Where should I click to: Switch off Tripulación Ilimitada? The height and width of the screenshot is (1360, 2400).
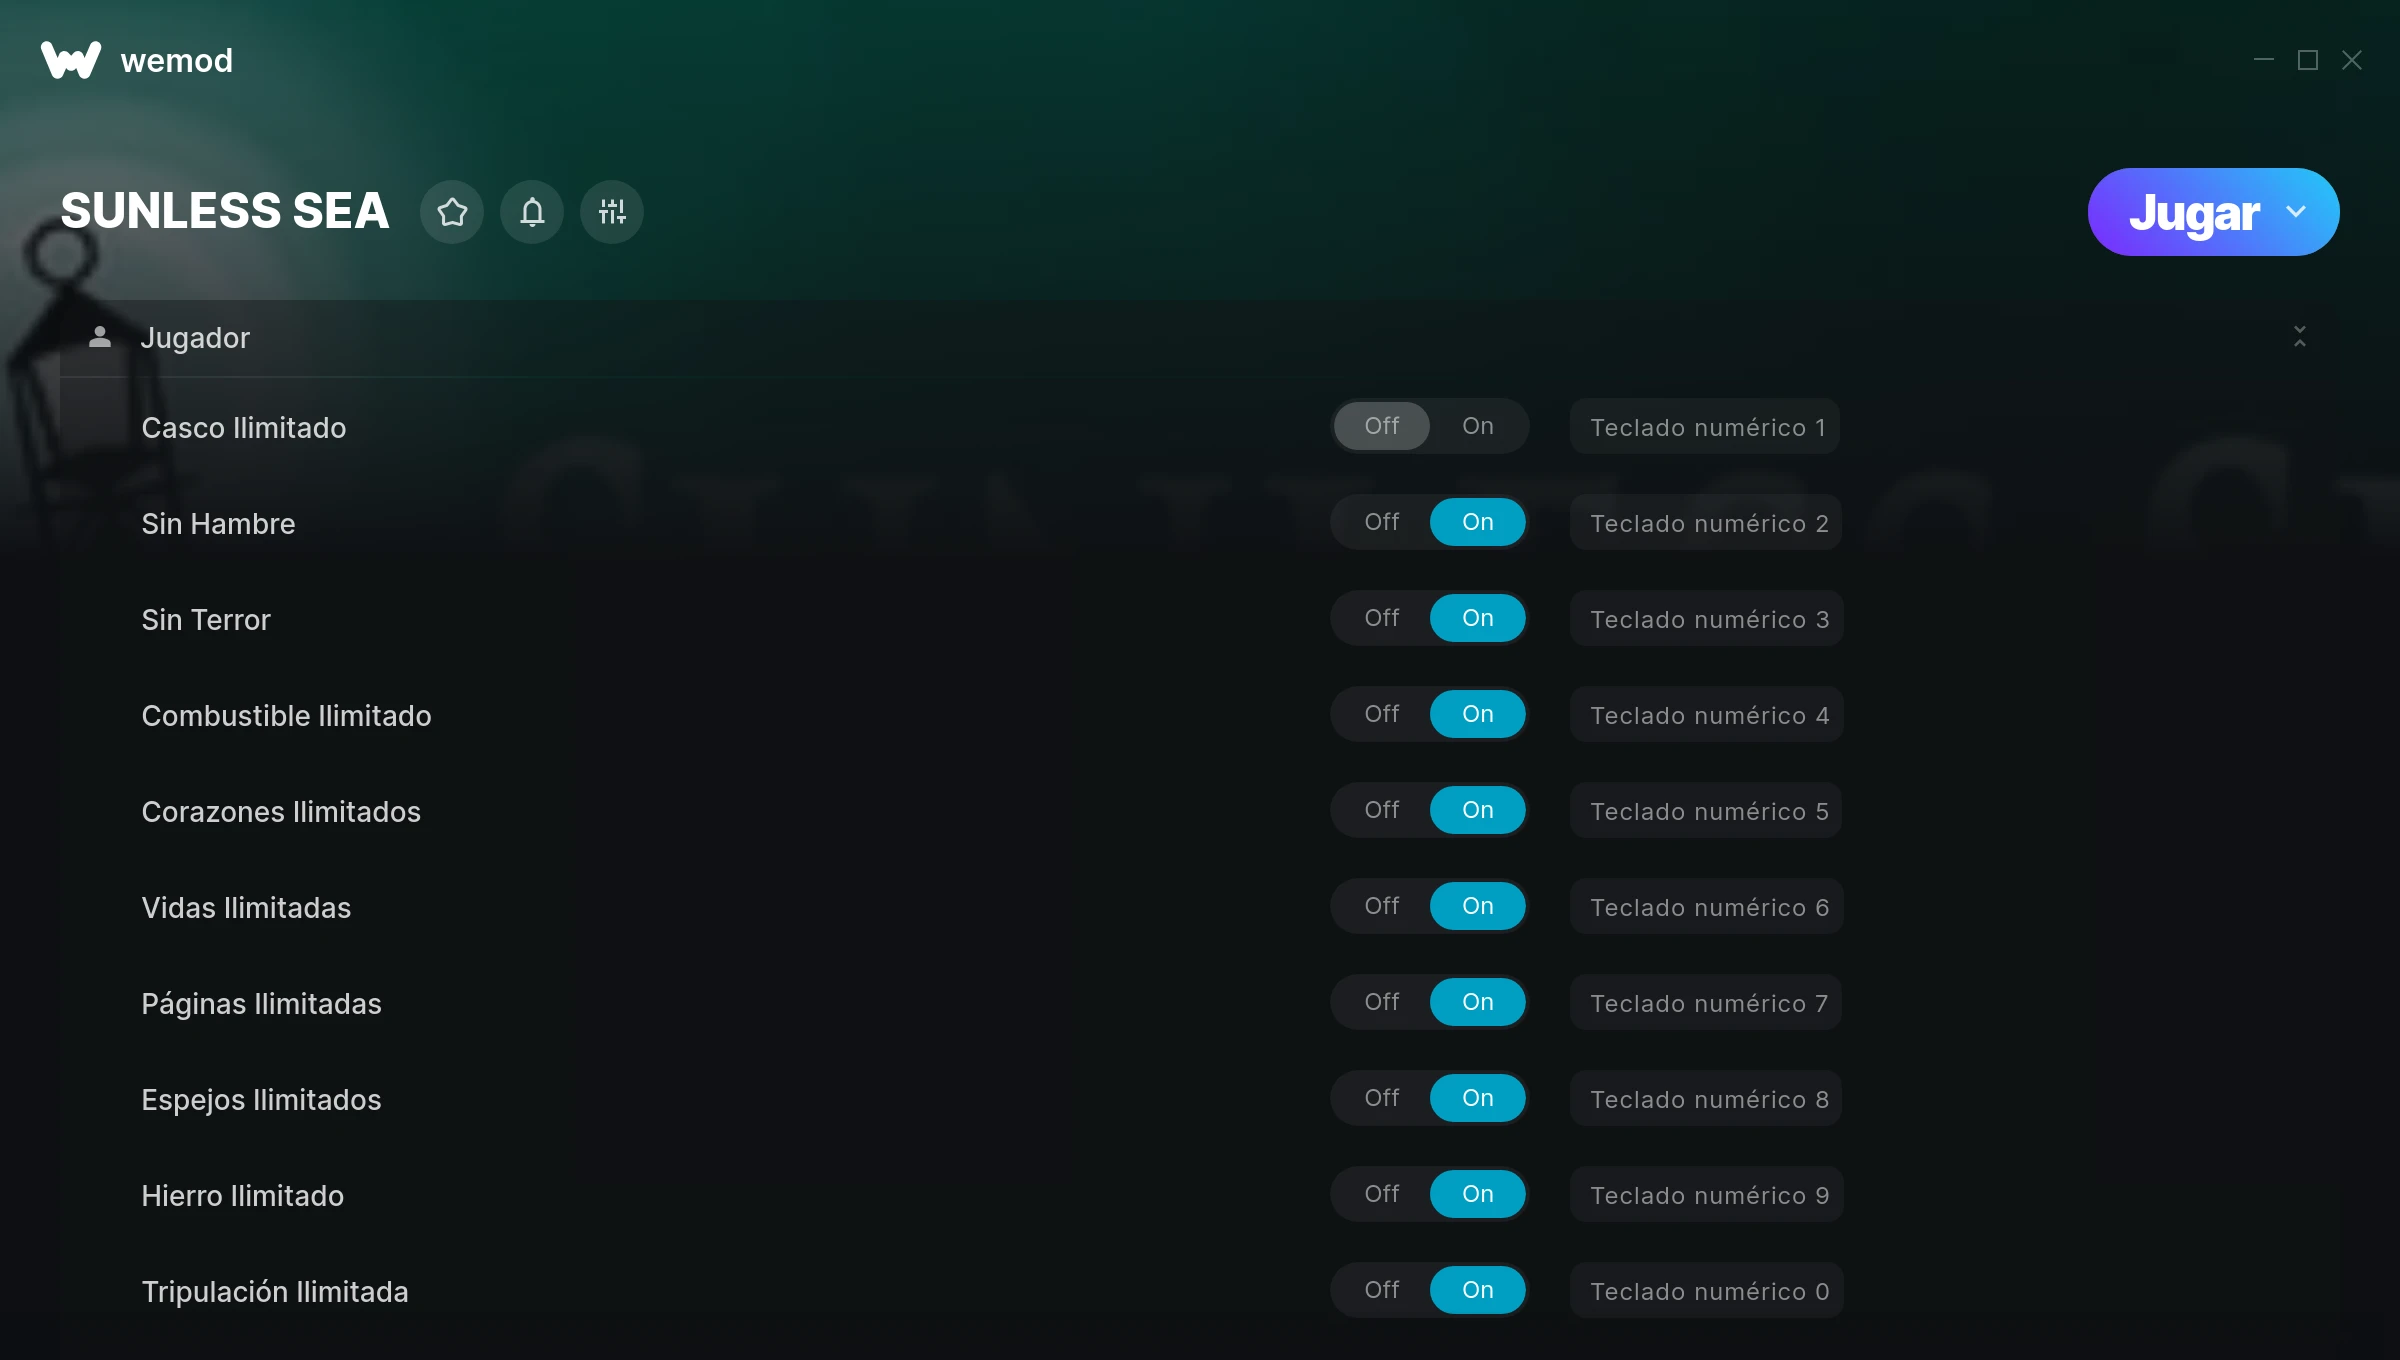1382,1290
